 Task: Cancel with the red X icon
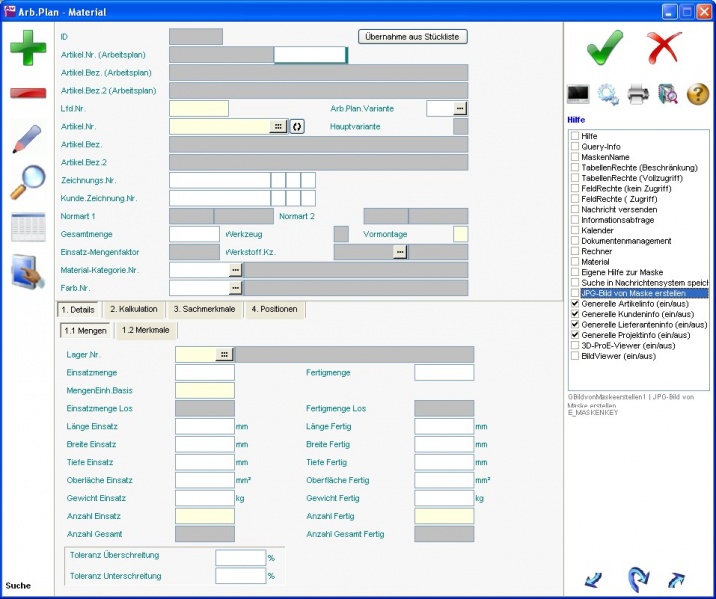tap(663, 47)
